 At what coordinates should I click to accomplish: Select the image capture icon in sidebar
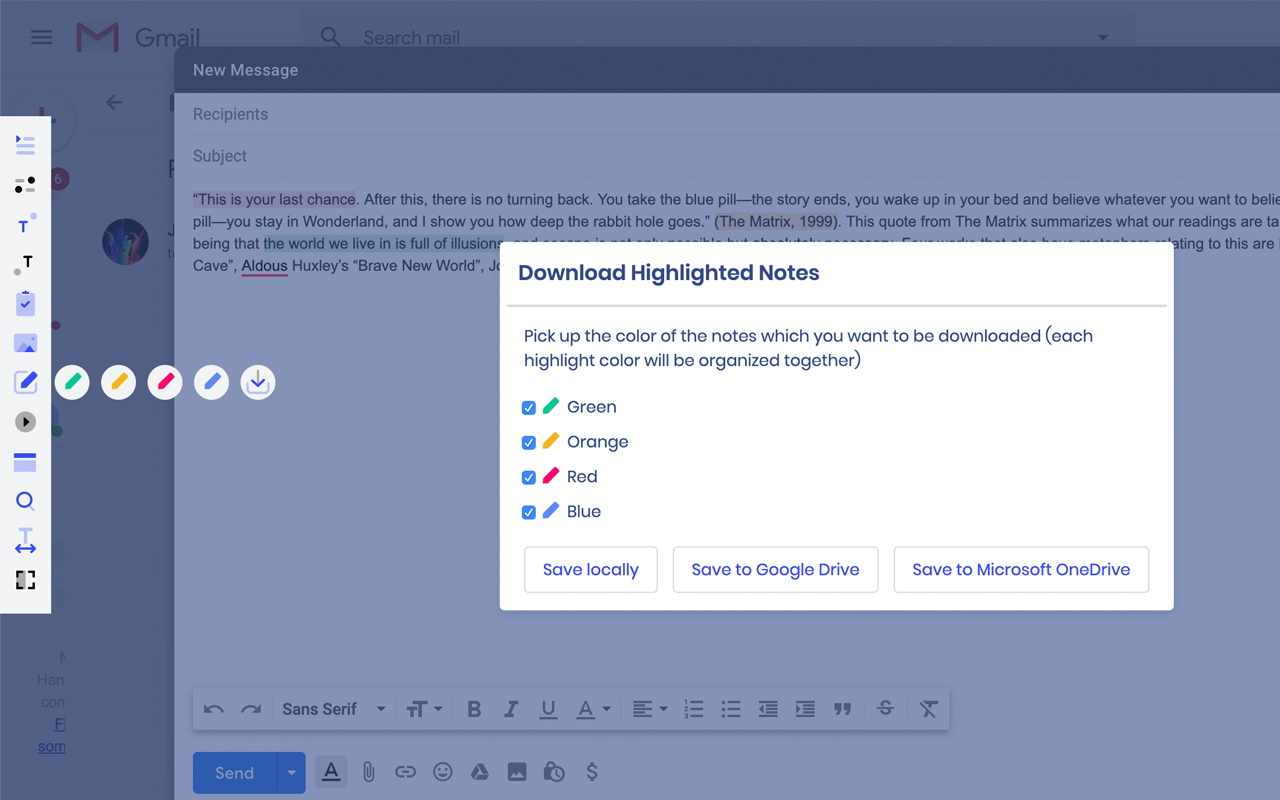point(25,343)
